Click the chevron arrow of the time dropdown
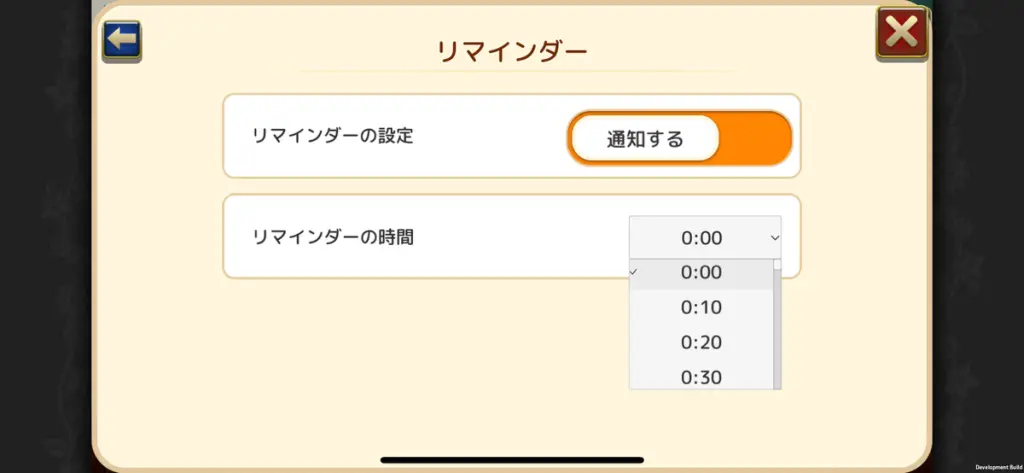 775,238
